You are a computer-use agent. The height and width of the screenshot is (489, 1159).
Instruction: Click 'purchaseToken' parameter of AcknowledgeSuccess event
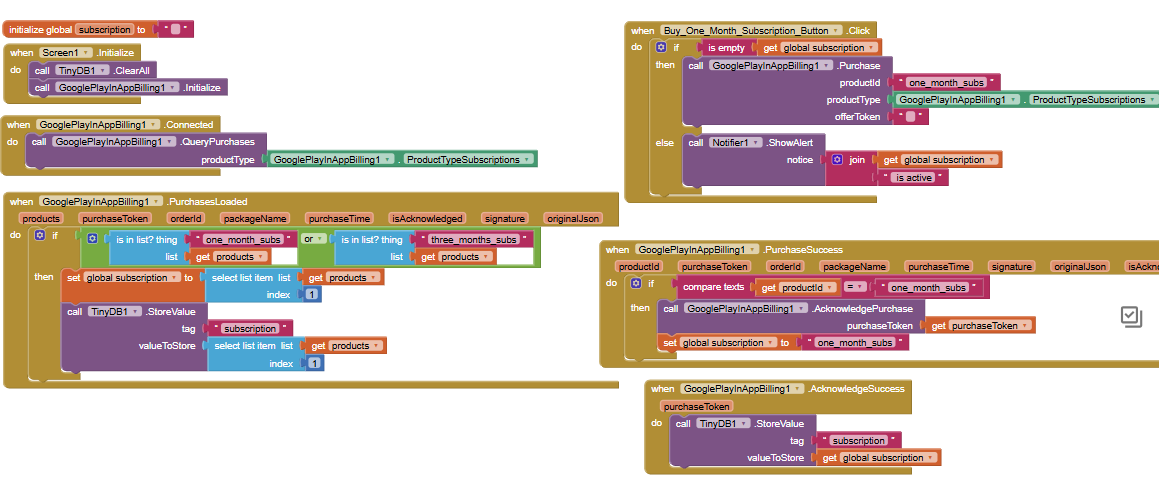696,406
